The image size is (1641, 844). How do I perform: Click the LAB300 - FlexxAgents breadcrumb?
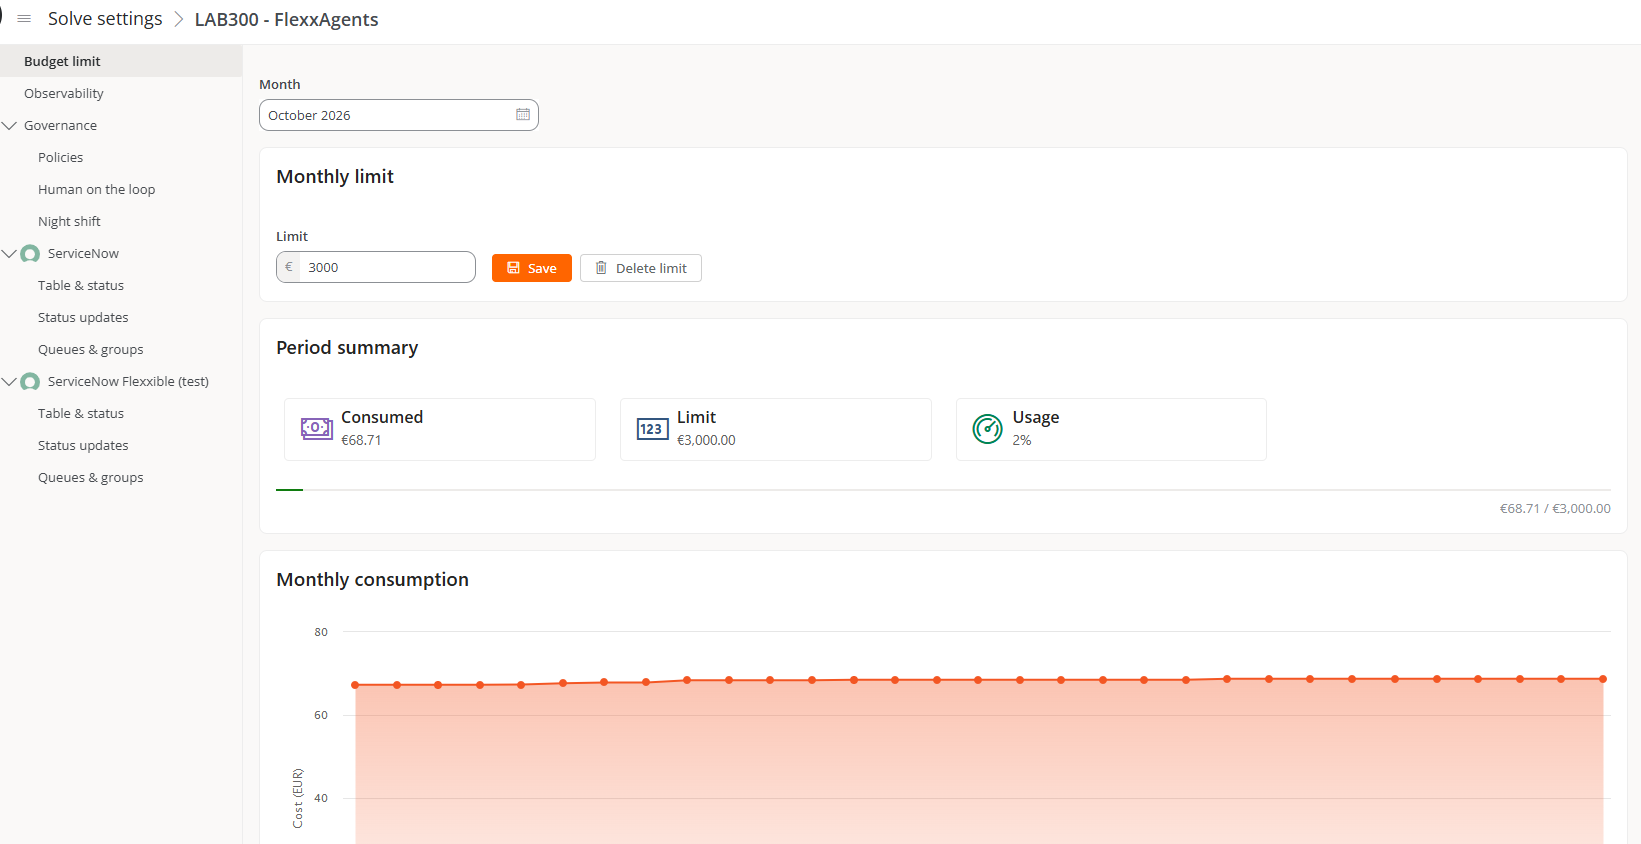[286, 20]
